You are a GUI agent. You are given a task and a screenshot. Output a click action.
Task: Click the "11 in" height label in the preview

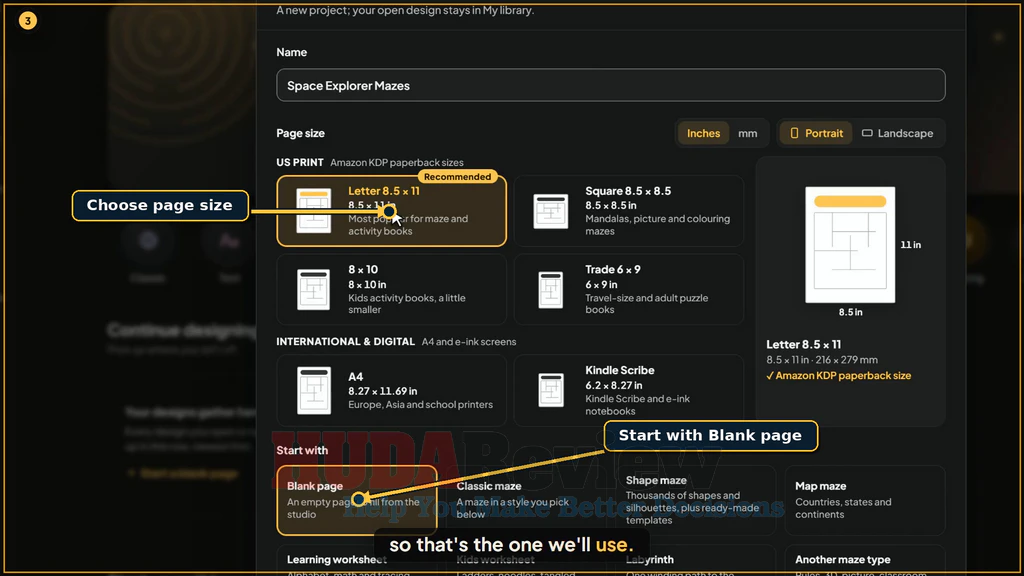coord(910,245)
